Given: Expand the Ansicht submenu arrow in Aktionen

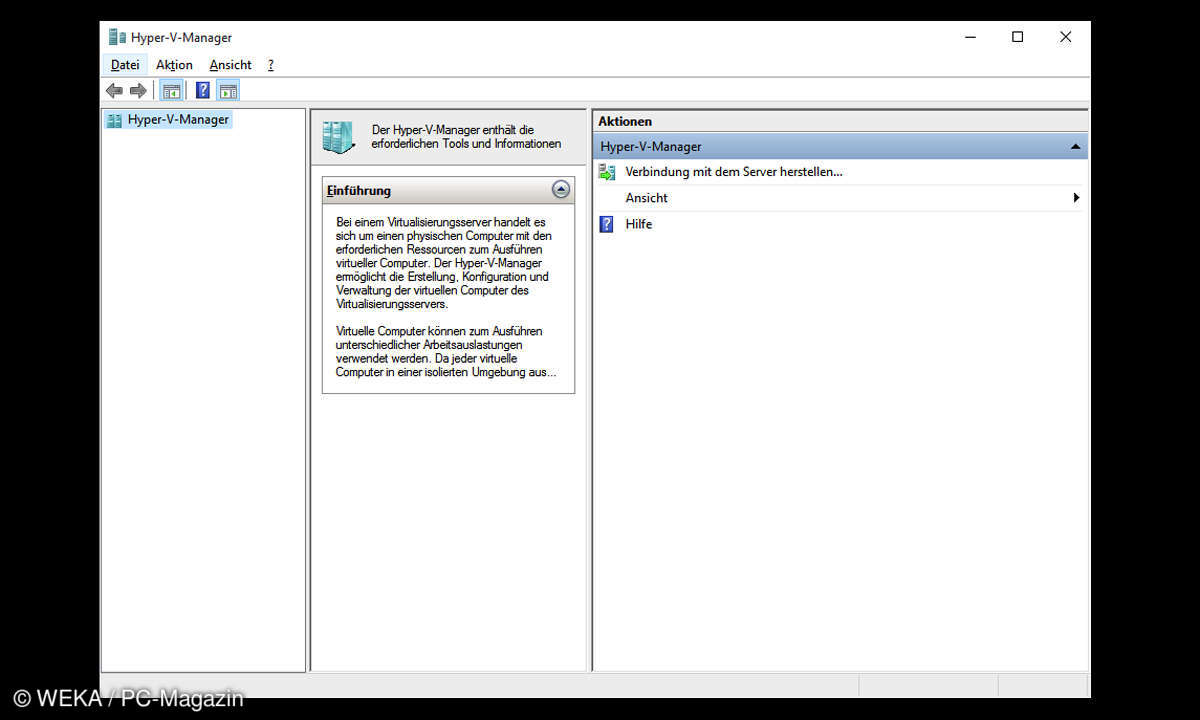Looking at the screenshot, I should (x=1076, y=198).
